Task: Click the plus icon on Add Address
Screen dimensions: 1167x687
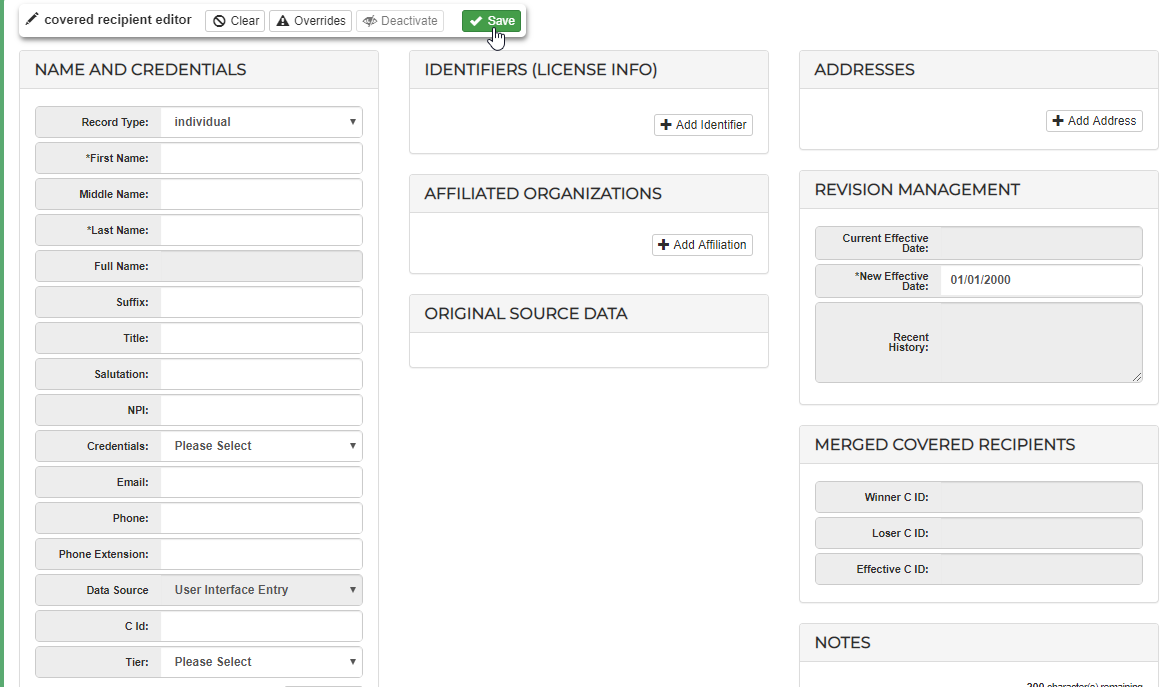Action: click(x=1058, y=121)
